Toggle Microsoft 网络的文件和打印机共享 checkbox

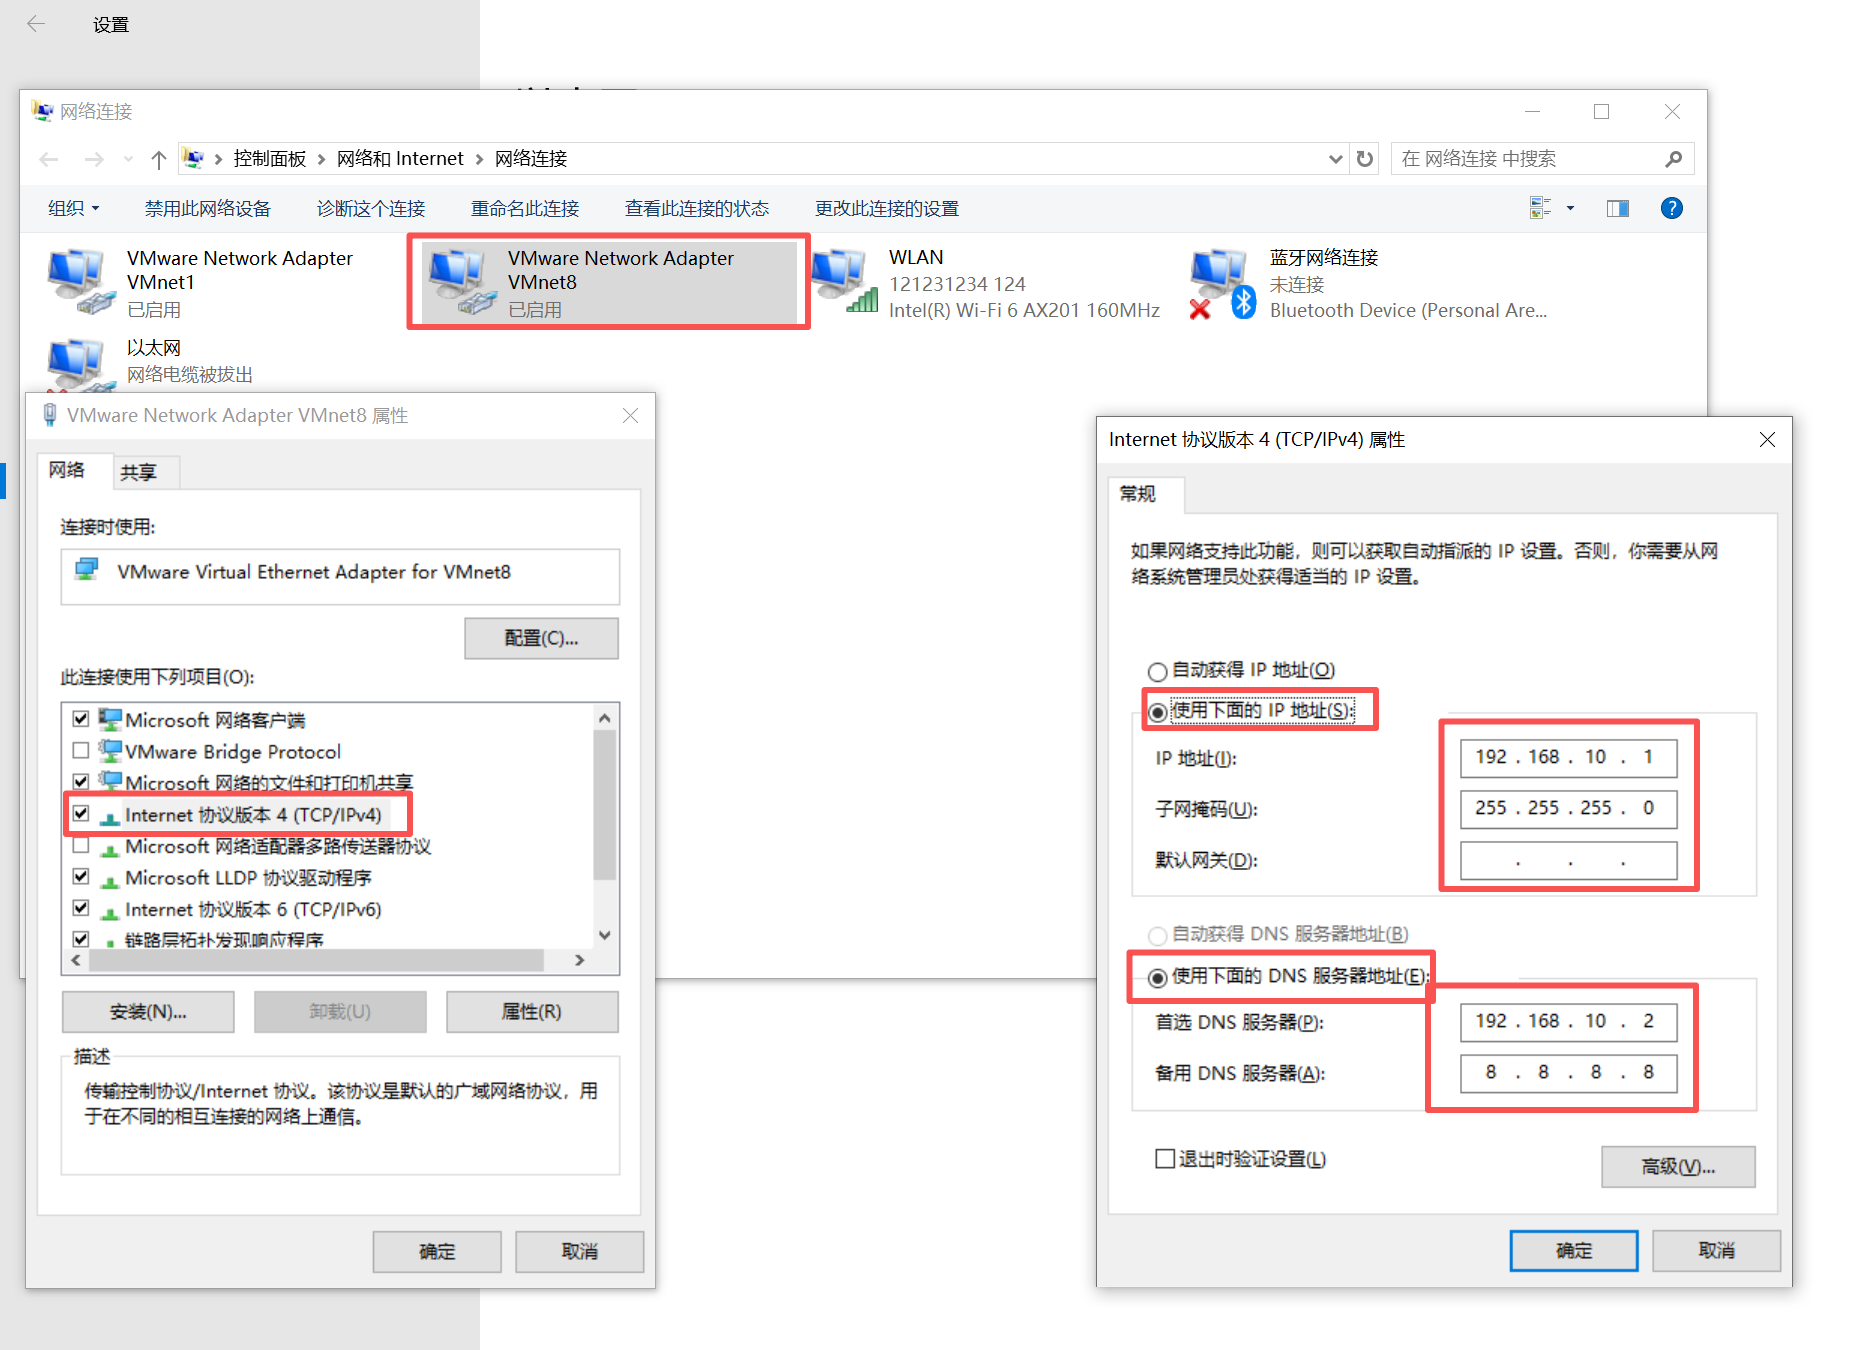[81, 781]
